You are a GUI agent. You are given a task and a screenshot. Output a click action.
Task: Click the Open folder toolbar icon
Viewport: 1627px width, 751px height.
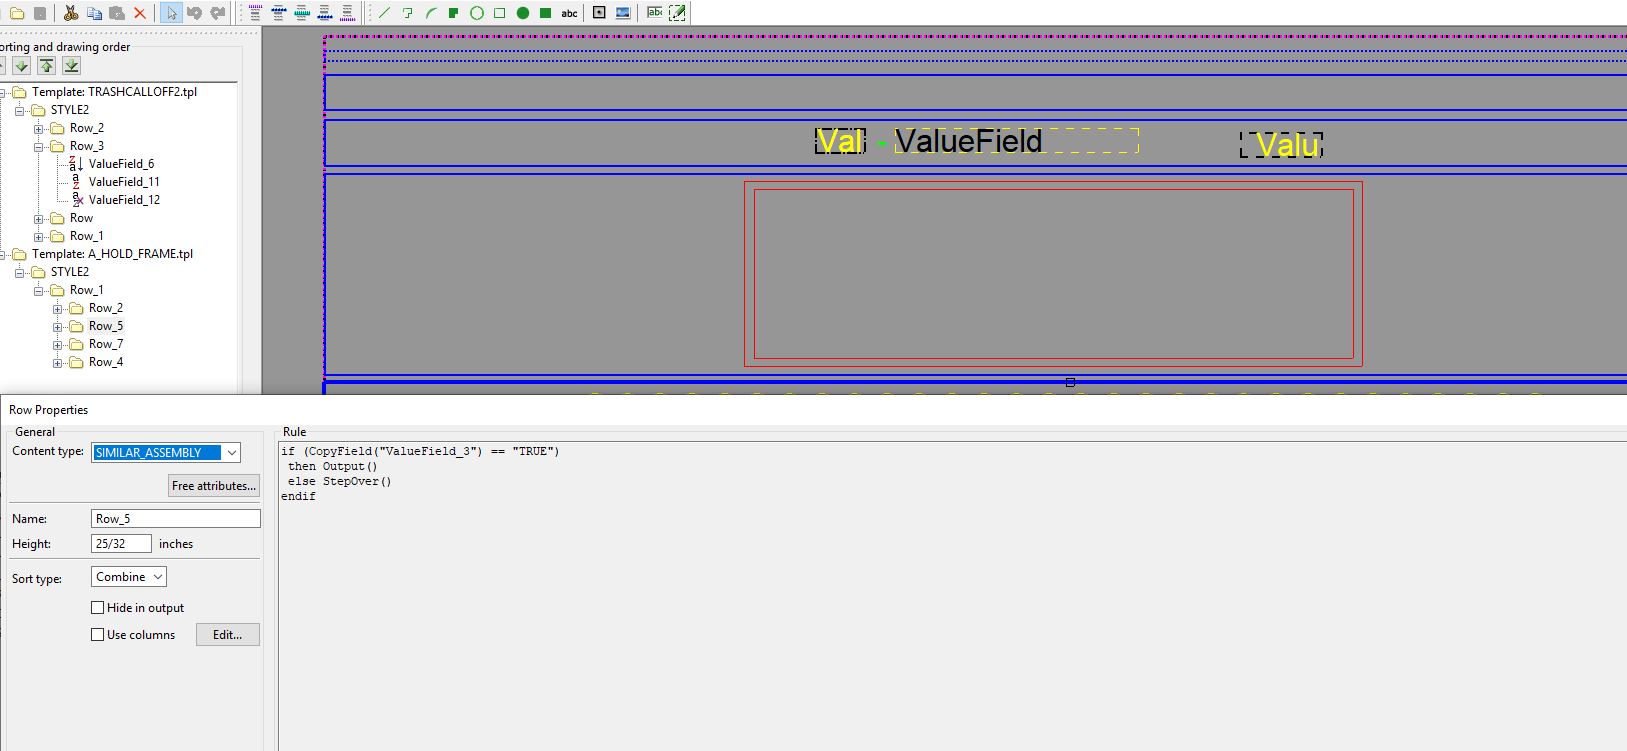pos(17,13)
